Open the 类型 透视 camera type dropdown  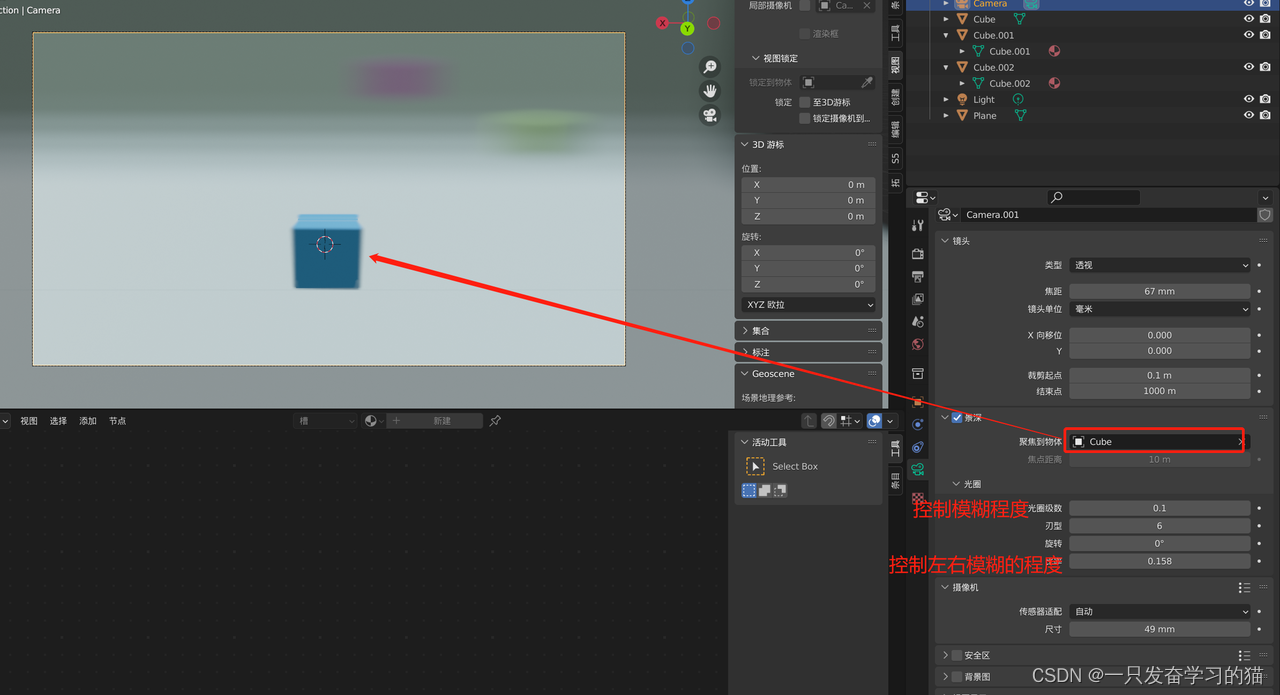(x=1159, y=265)
